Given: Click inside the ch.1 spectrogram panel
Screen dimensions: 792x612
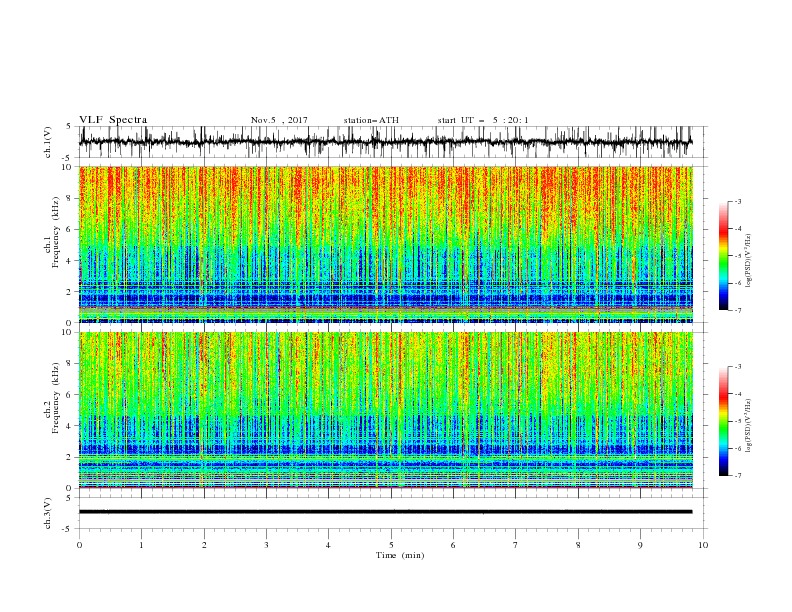Looking at the screenshot, I should (x=386, y=244).
